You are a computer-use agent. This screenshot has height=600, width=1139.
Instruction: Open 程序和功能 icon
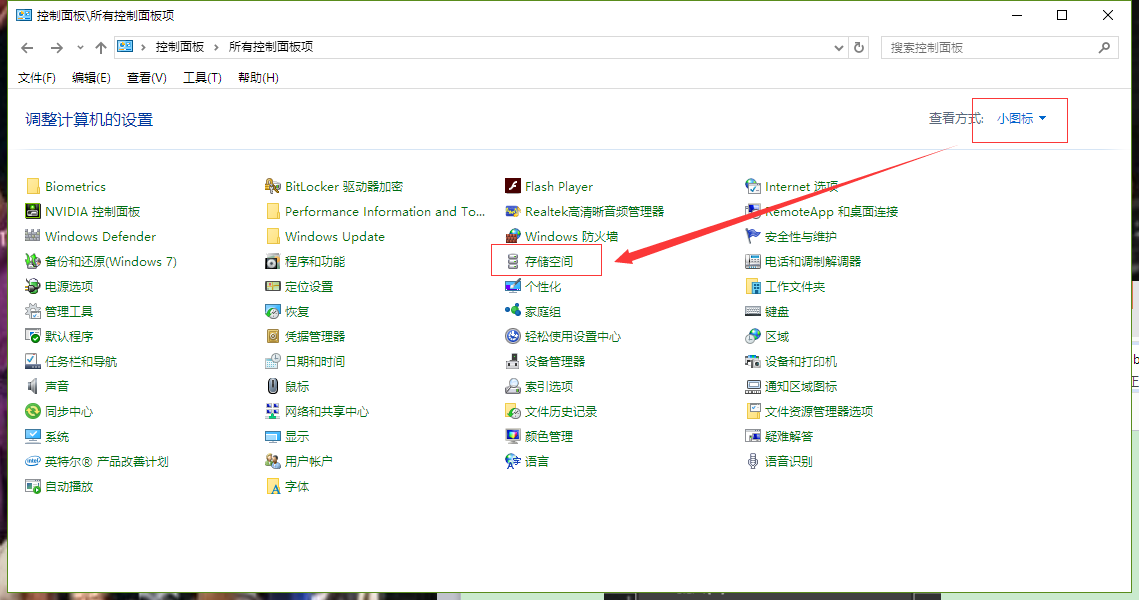click(x=272, y=262)
